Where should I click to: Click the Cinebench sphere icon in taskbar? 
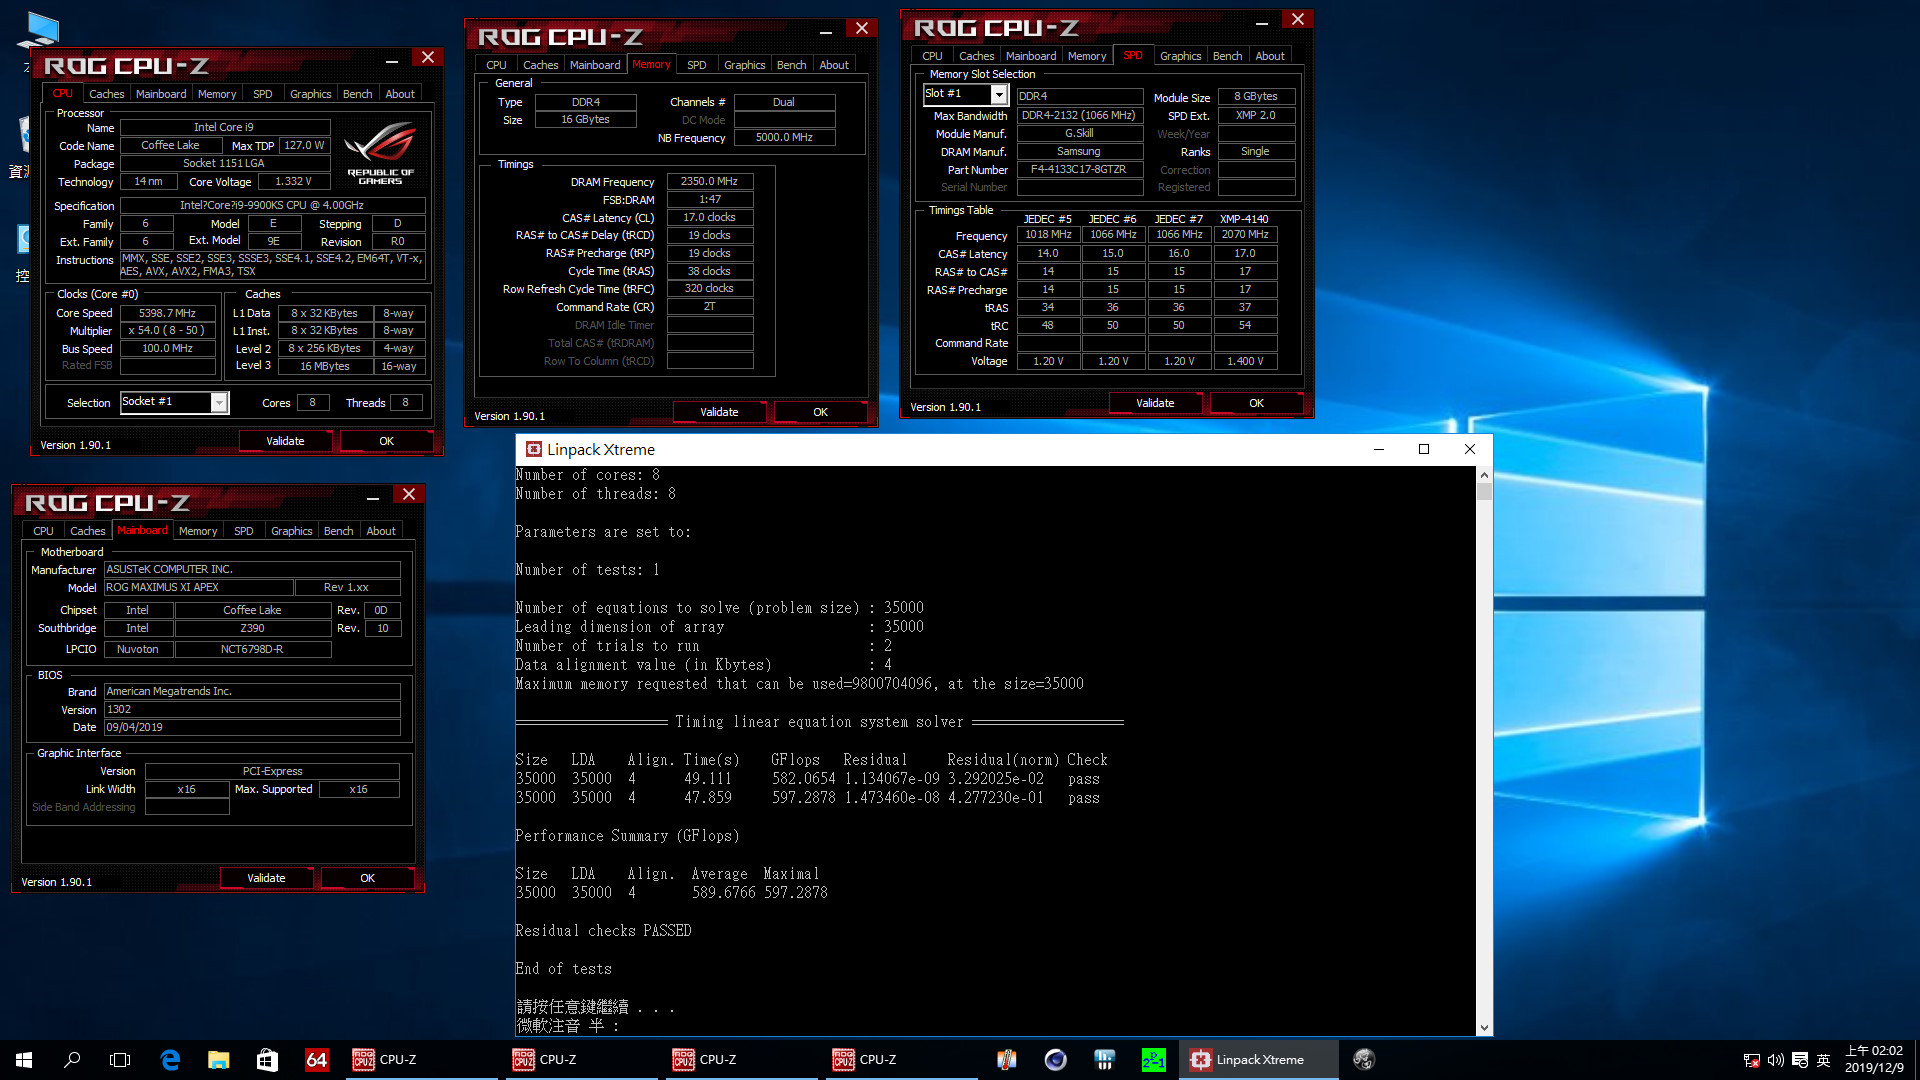(x=1055, y=1059)
